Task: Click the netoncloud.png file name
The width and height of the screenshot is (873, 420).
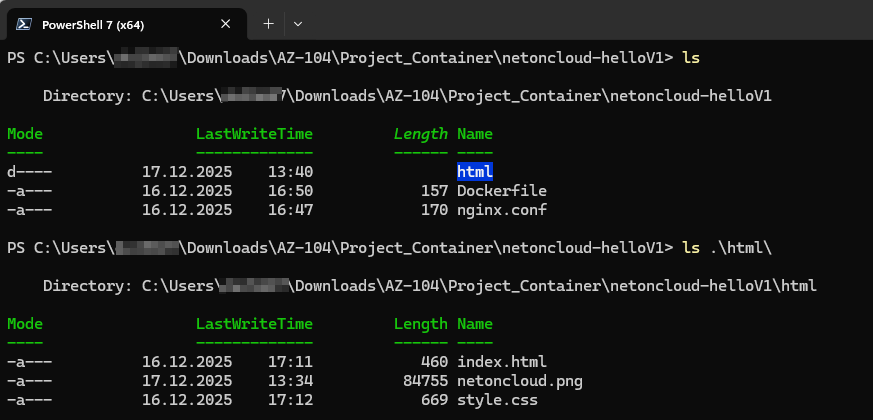Action: coord(519,380)
